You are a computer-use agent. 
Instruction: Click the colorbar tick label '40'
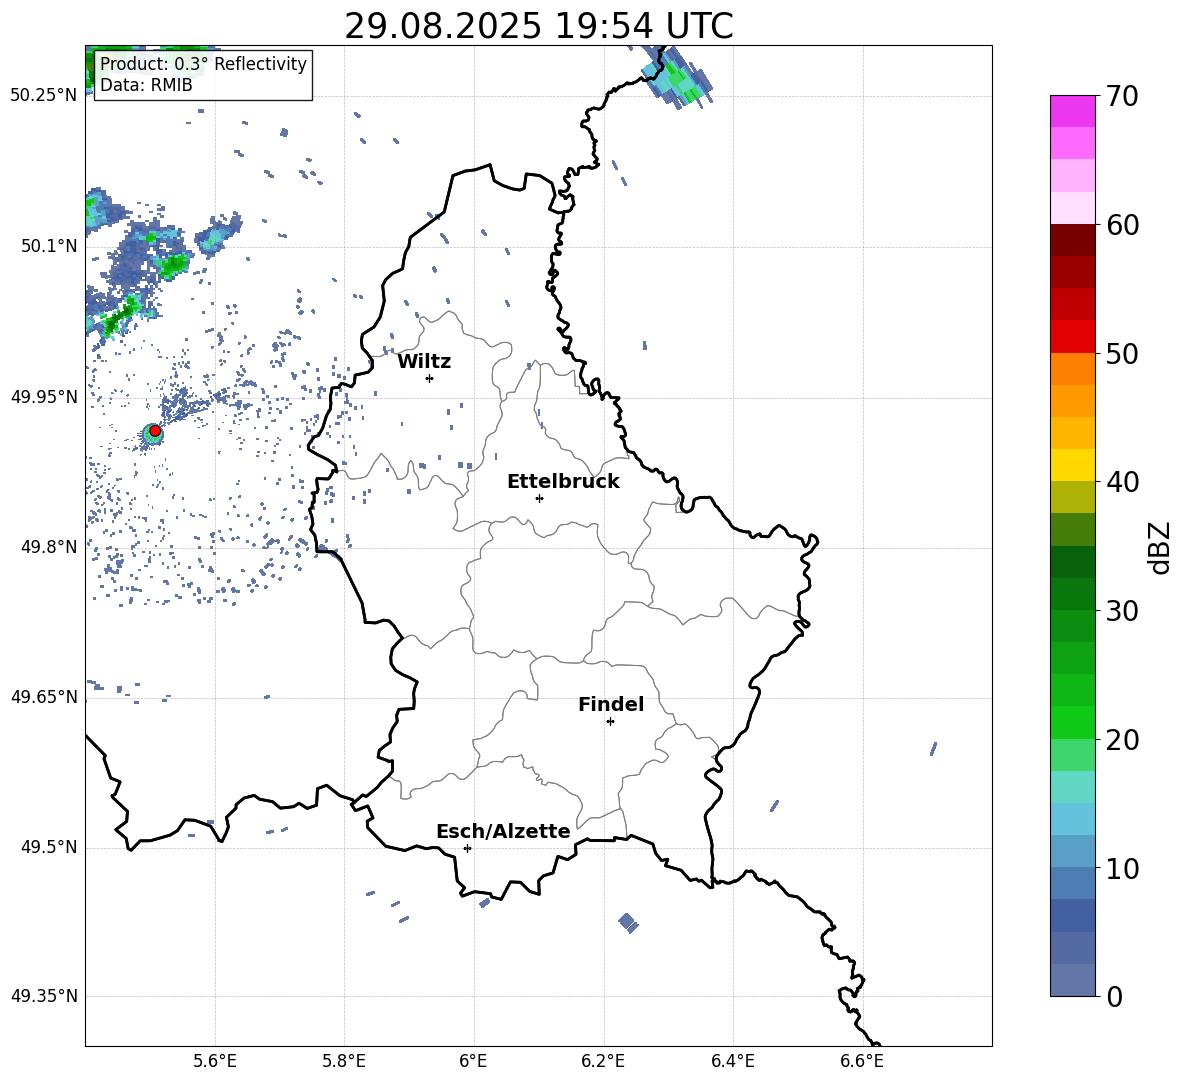coord(1122,482)
